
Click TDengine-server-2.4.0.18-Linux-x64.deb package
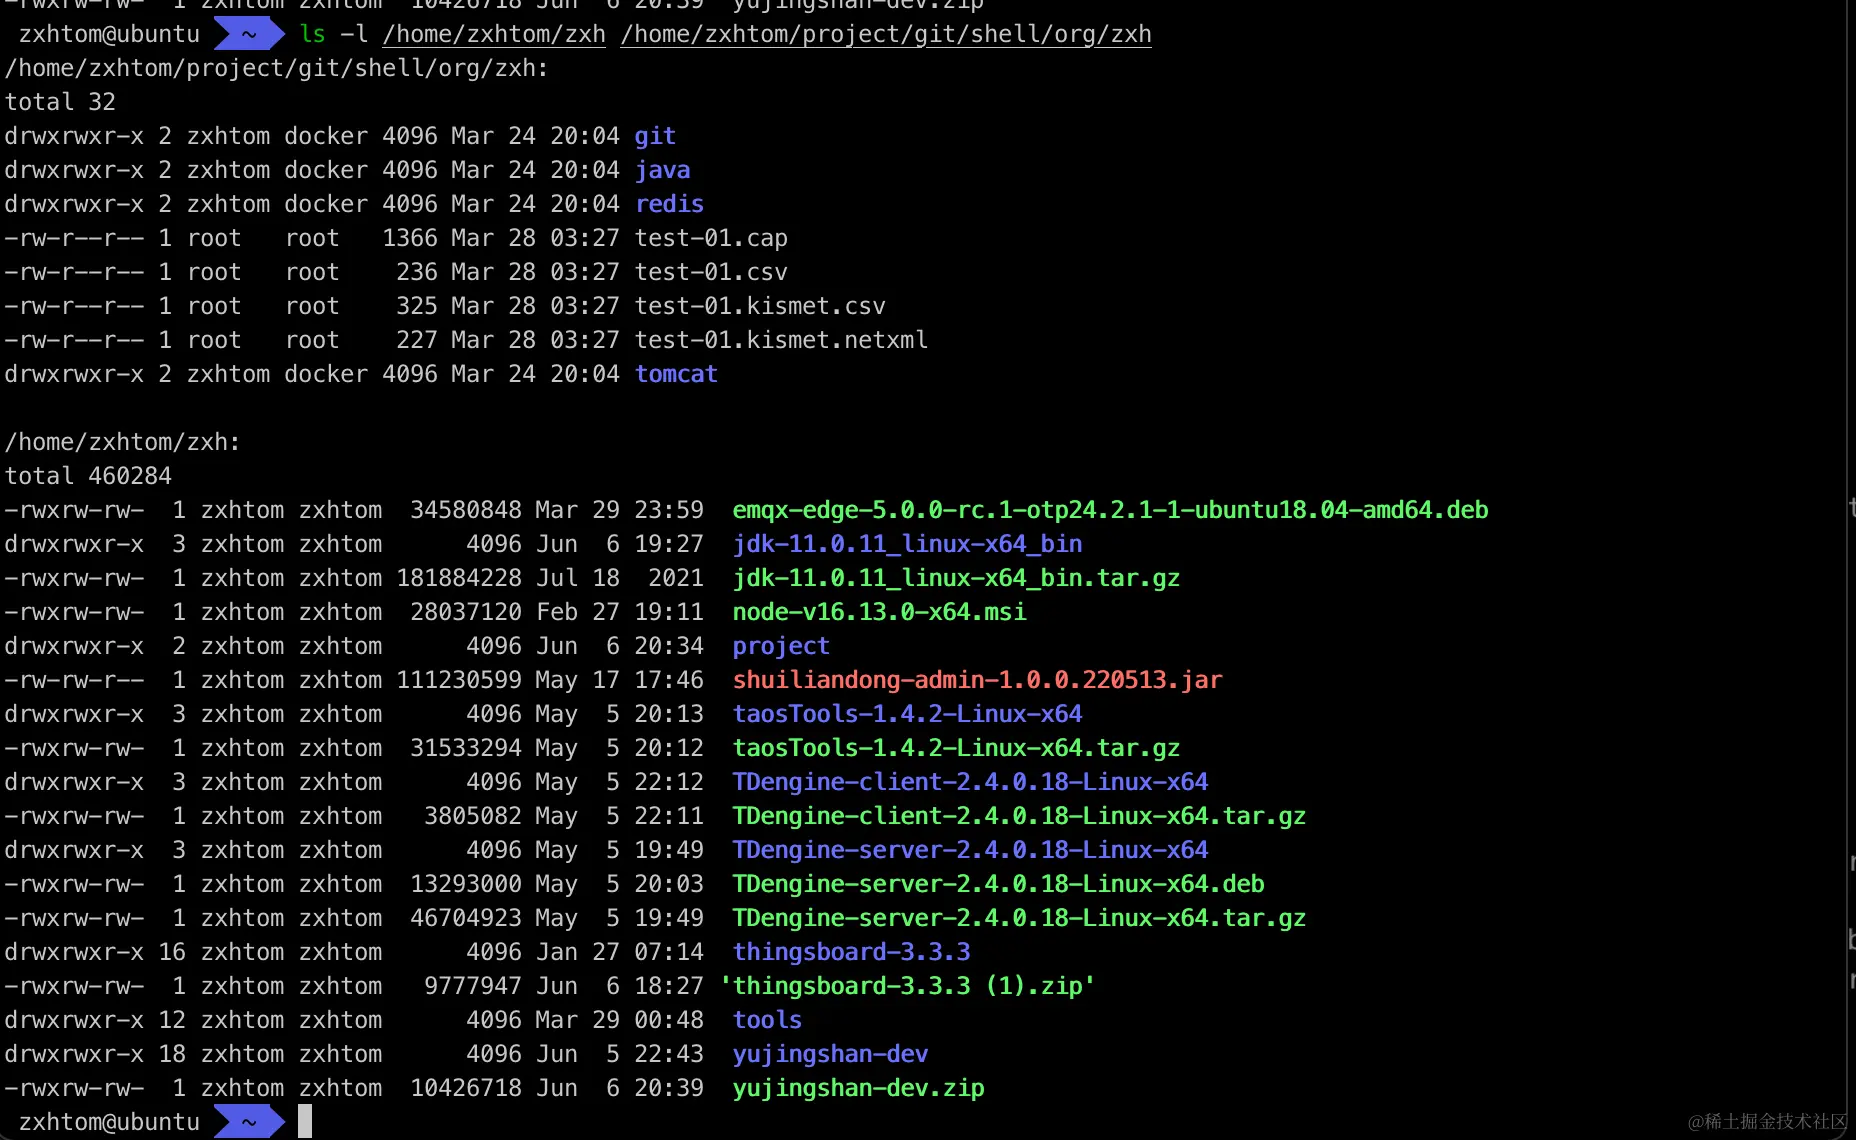[998, 884]
